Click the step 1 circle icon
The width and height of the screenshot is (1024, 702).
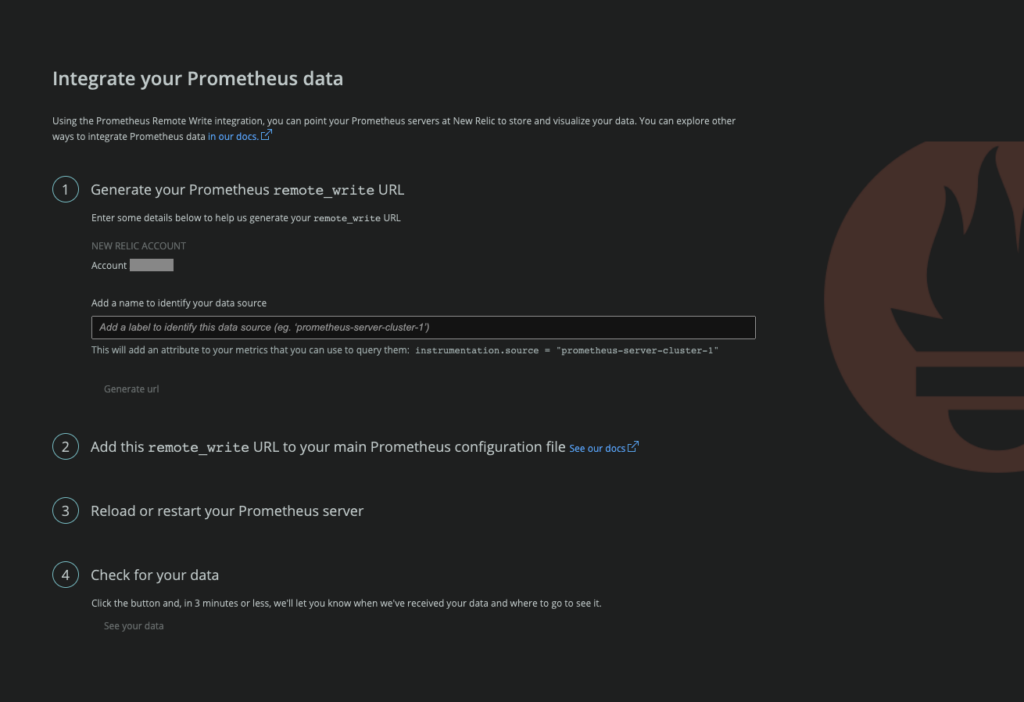(65, 190)
